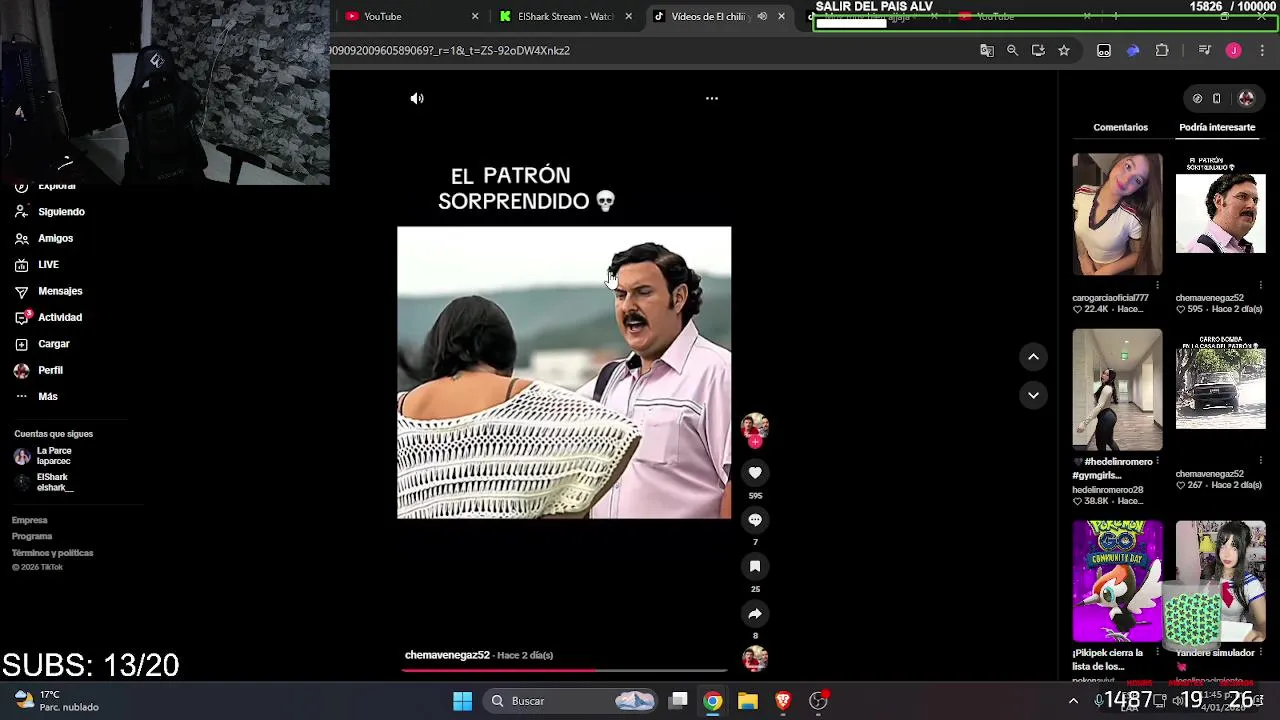Image resolution: width=1280 pixels, height=720 pixels.
Task: Open the Empresa footer link
Action: point(29,520)
